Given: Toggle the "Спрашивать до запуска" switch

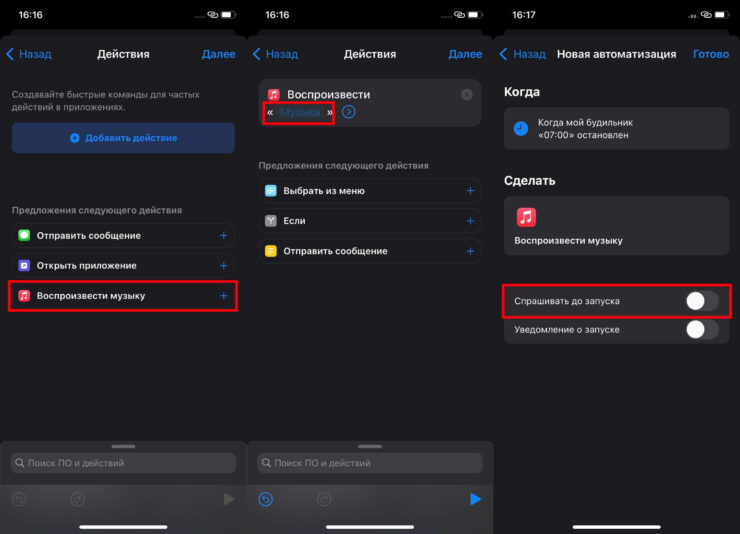Looking at the screenshot, I should pos(701,300).
